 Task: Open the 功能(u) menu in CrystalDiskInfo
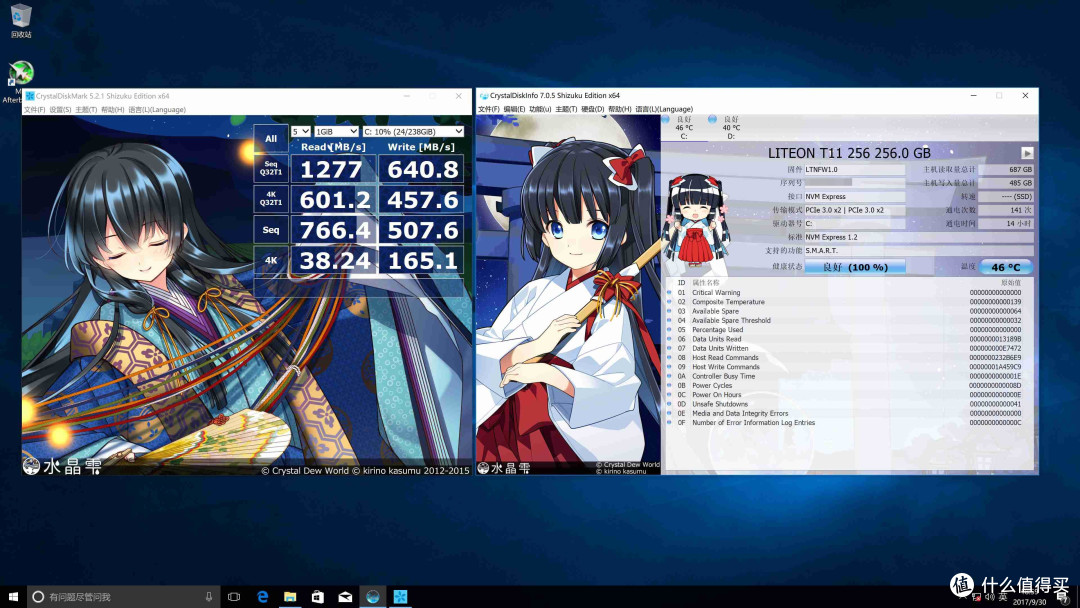point(541,109)
